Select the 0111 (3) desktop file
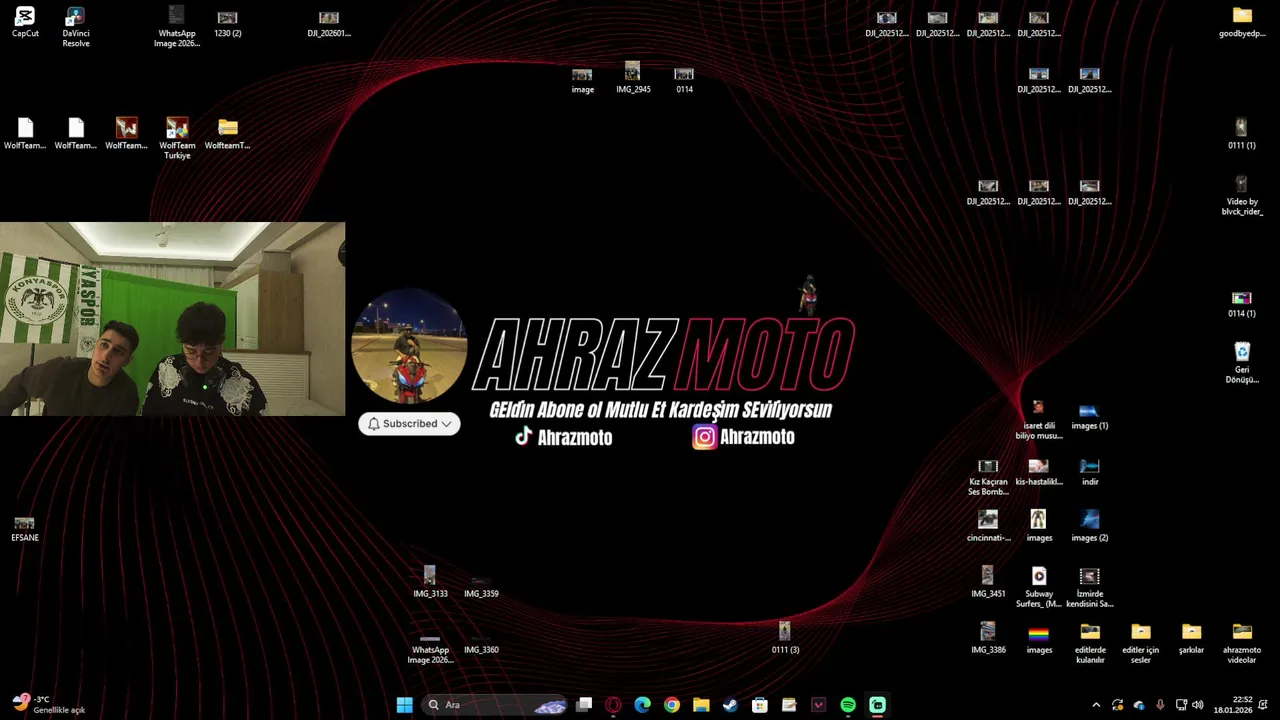The image size is (1280, 720). tap(785, 638)
